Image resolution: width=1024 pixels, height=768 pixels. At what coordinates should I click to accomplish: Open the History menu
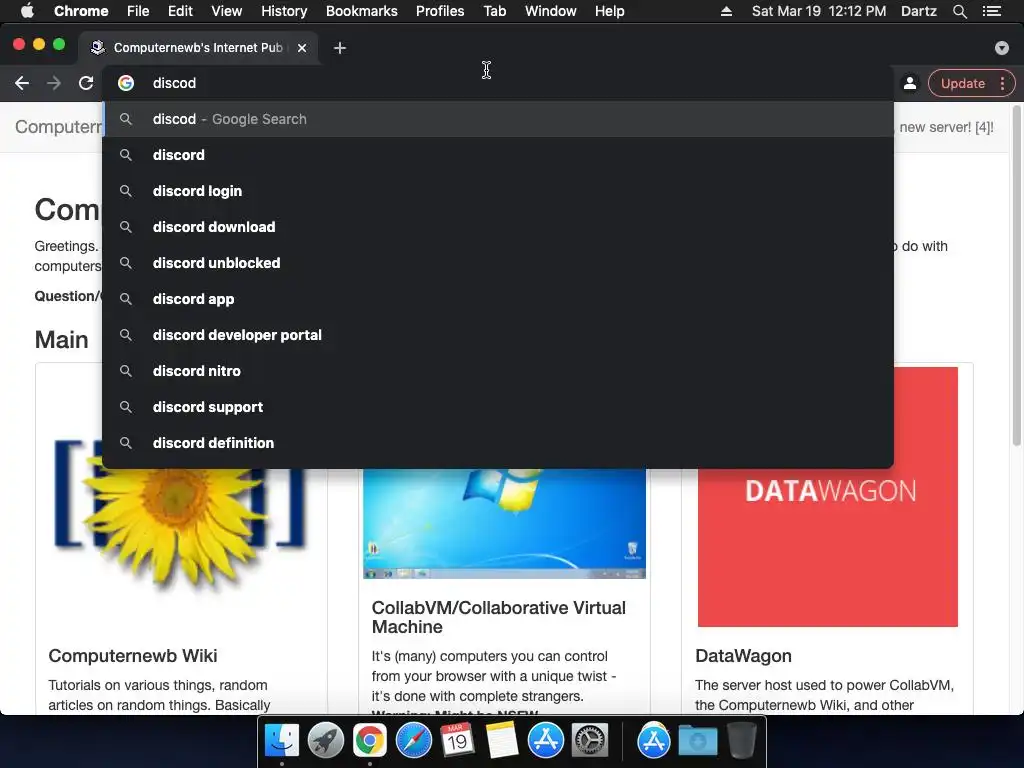pos(284,11)
